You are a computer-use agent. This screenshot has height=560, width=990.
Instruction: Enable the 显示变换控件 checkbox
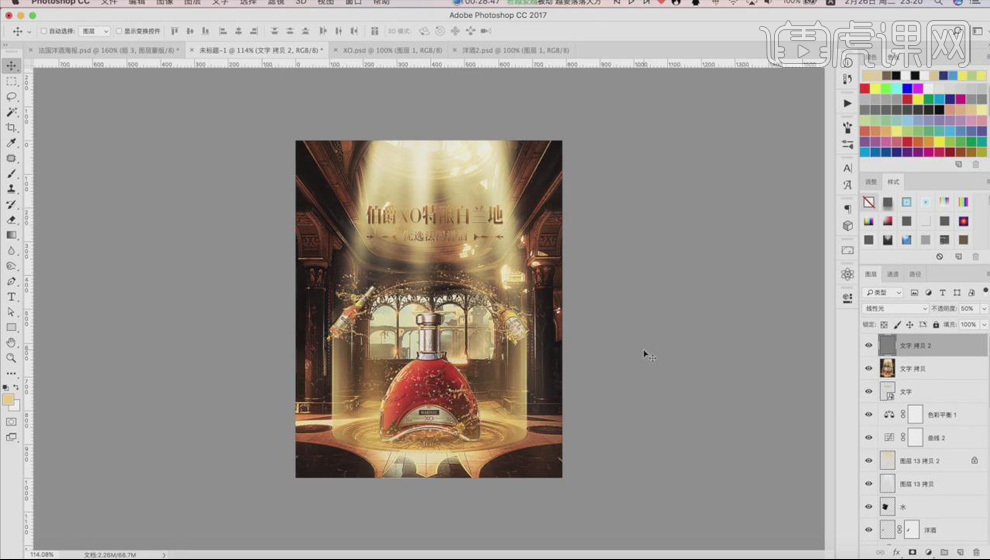tap(119, 31)
